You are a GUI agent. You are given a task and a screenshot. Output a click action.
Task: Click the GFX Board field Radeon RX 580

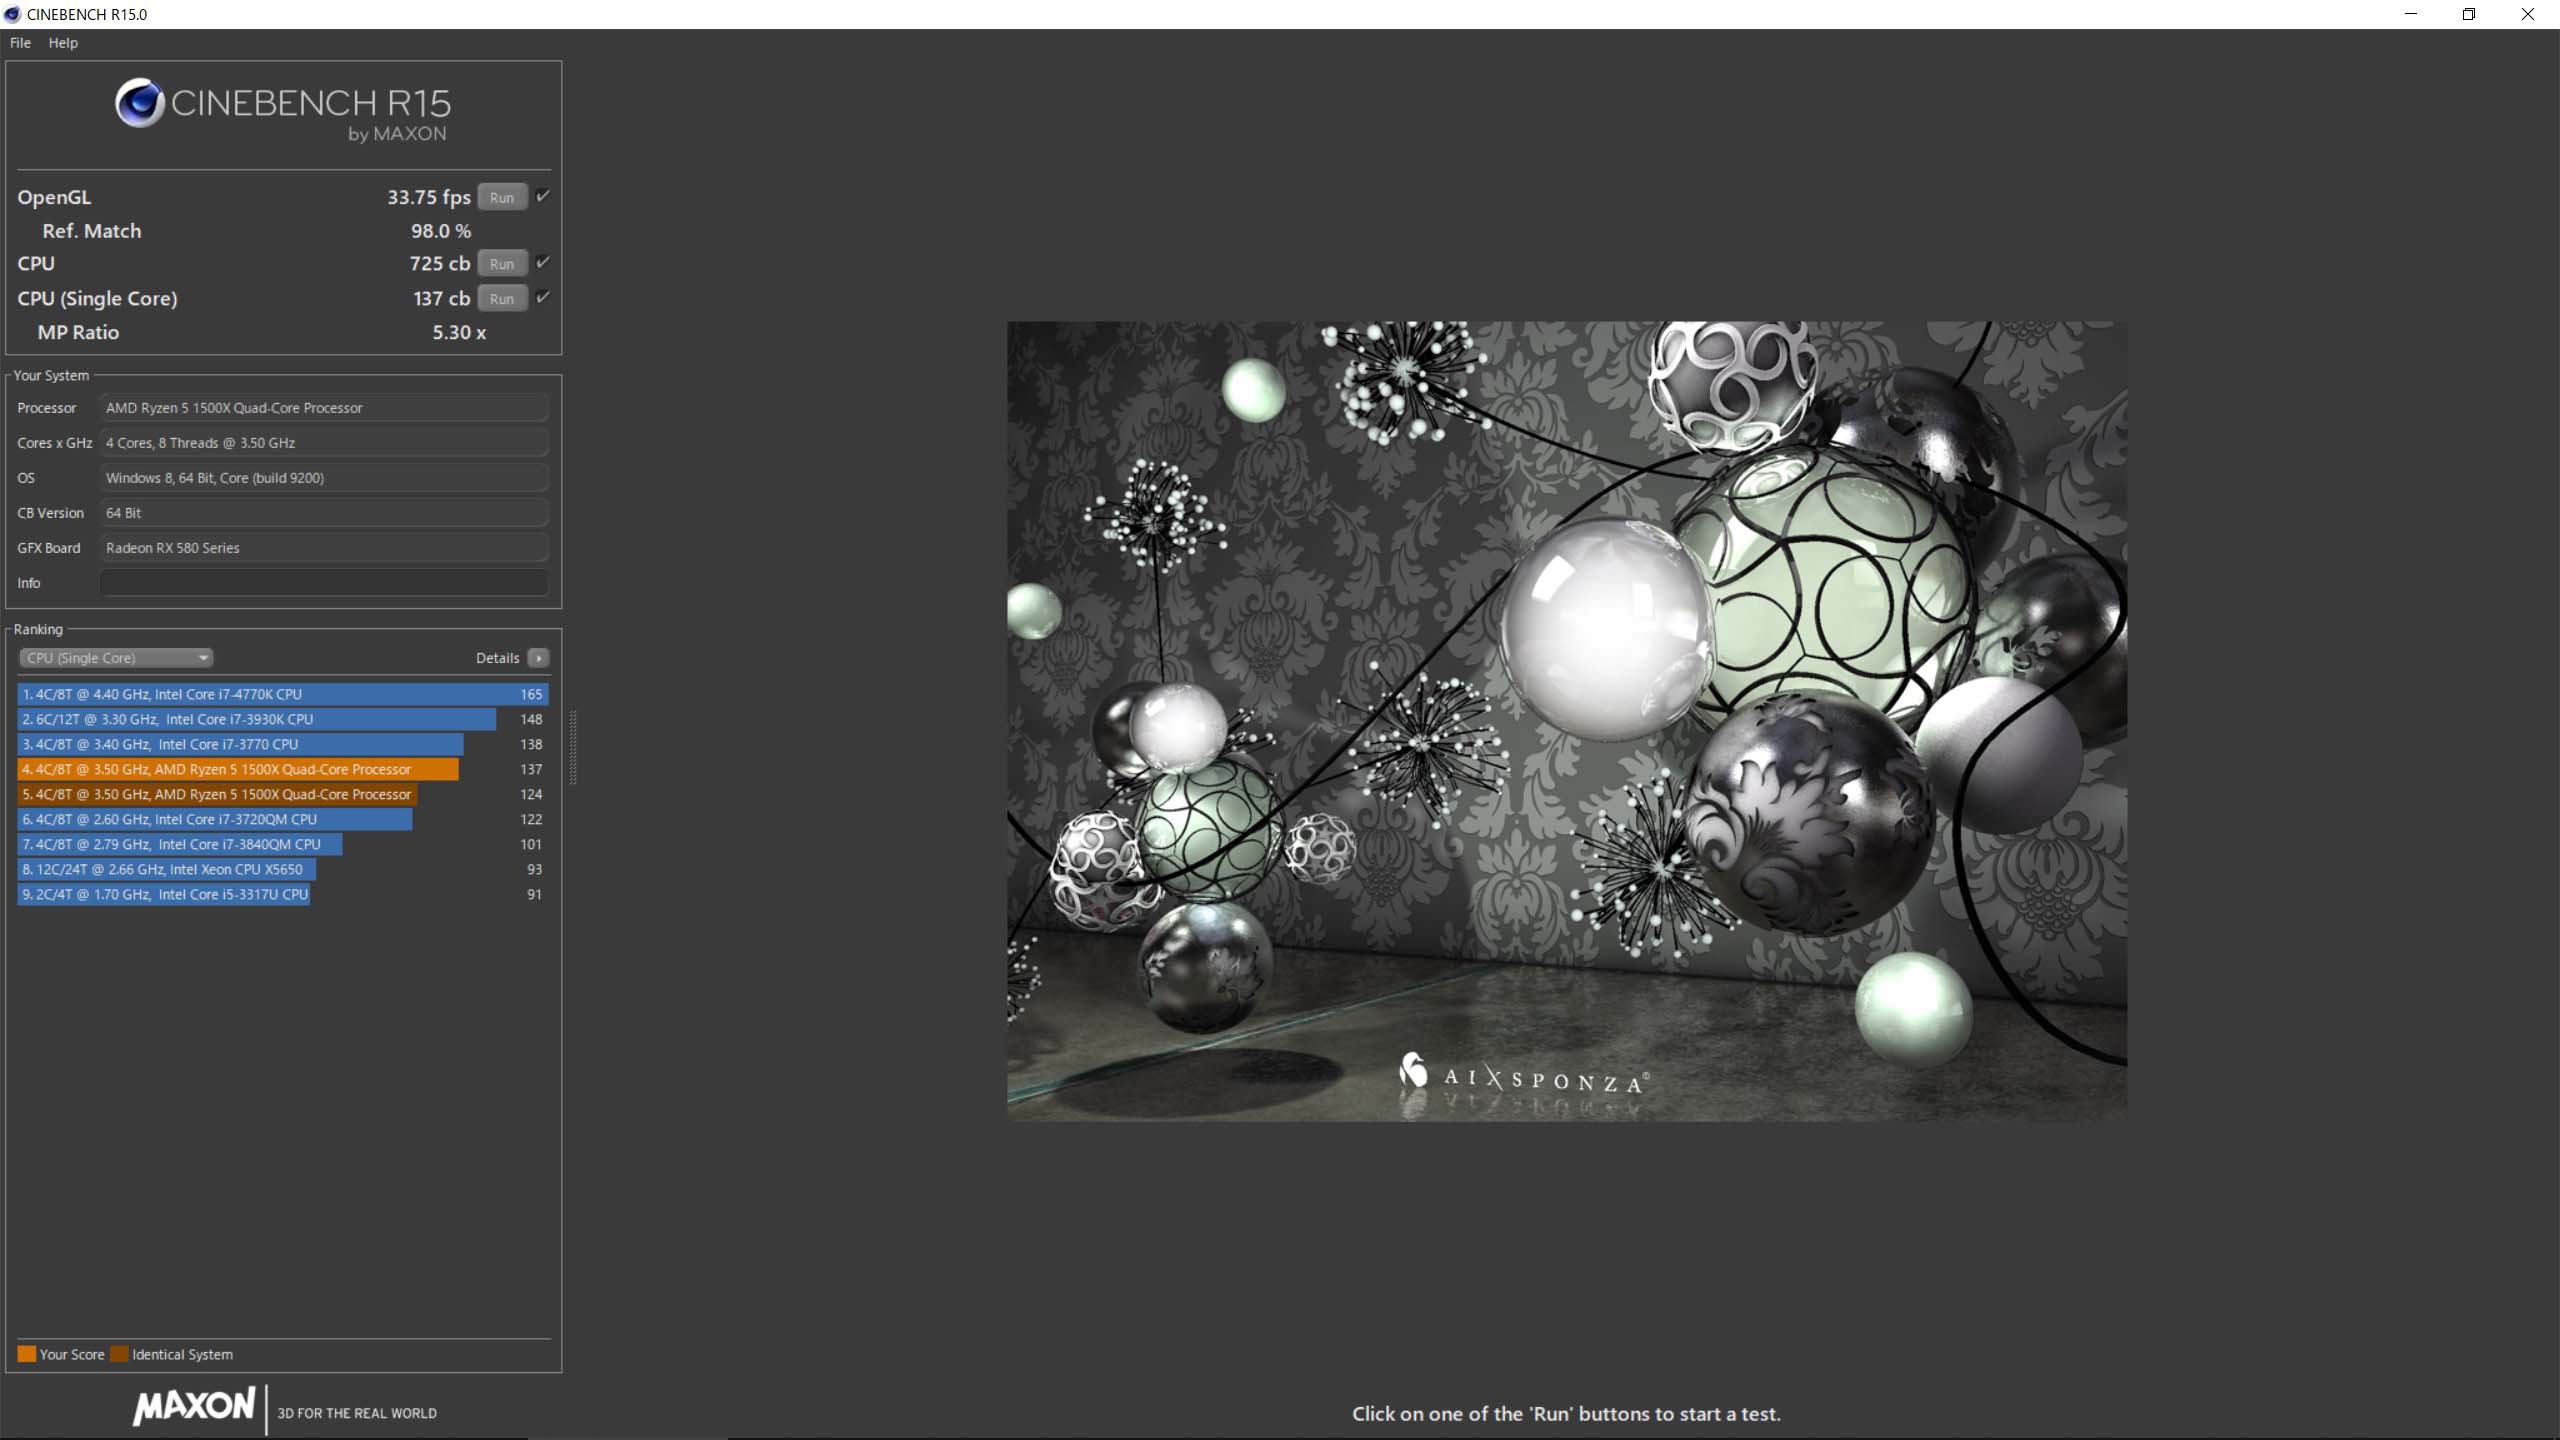(x=324, y=548)
